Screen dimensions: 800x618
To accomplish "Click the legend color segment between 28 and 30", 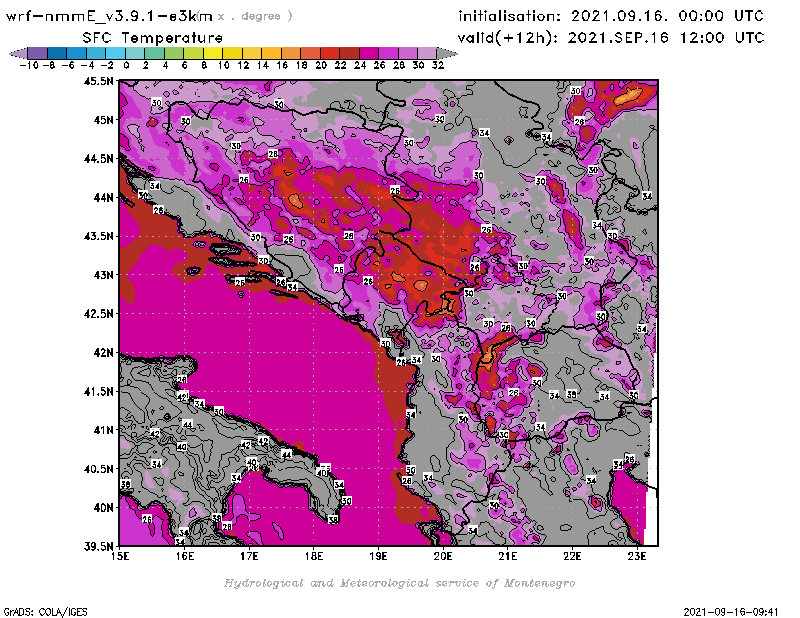I will (x=408, y=53).
